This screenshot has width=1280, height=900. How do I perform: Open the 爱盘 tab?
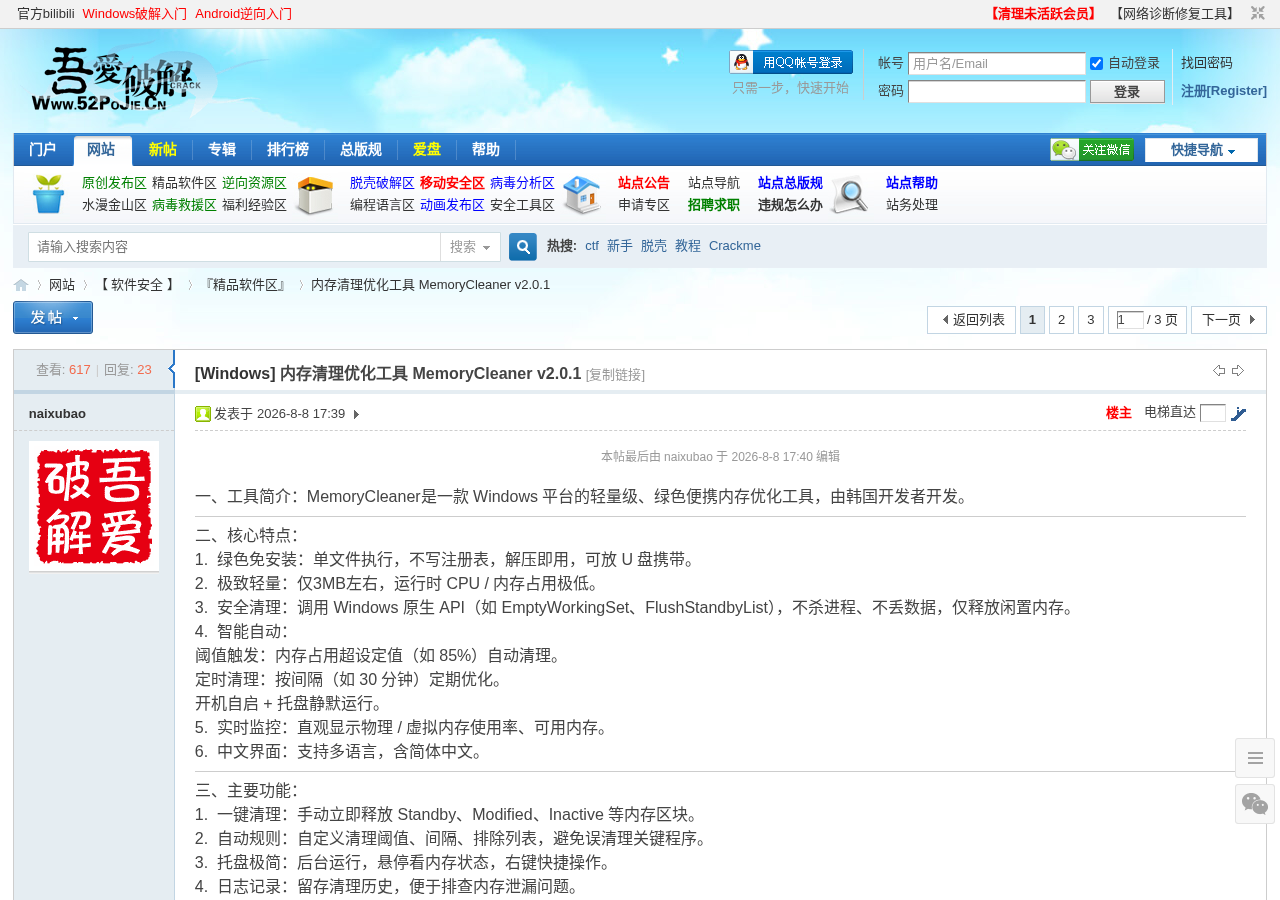[427, 150]
